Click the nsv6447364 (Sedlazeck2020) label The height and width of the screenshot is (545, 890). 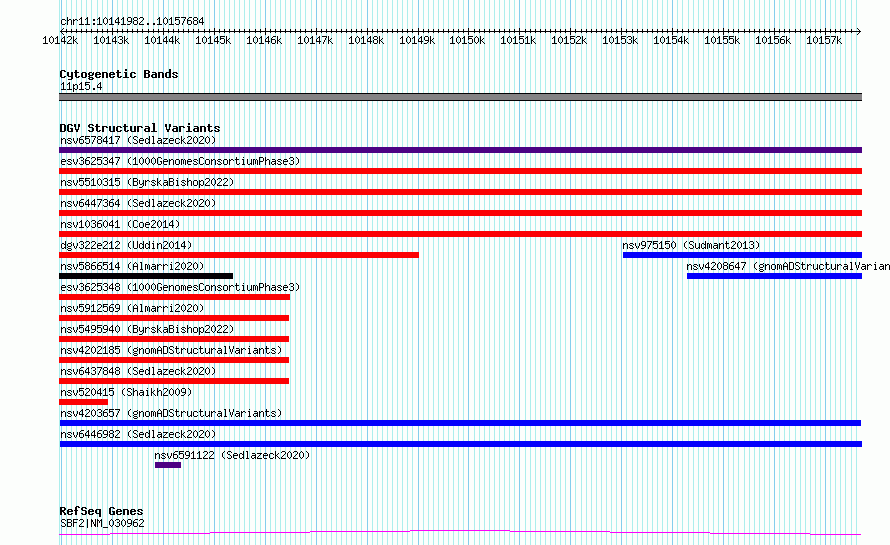138,203
